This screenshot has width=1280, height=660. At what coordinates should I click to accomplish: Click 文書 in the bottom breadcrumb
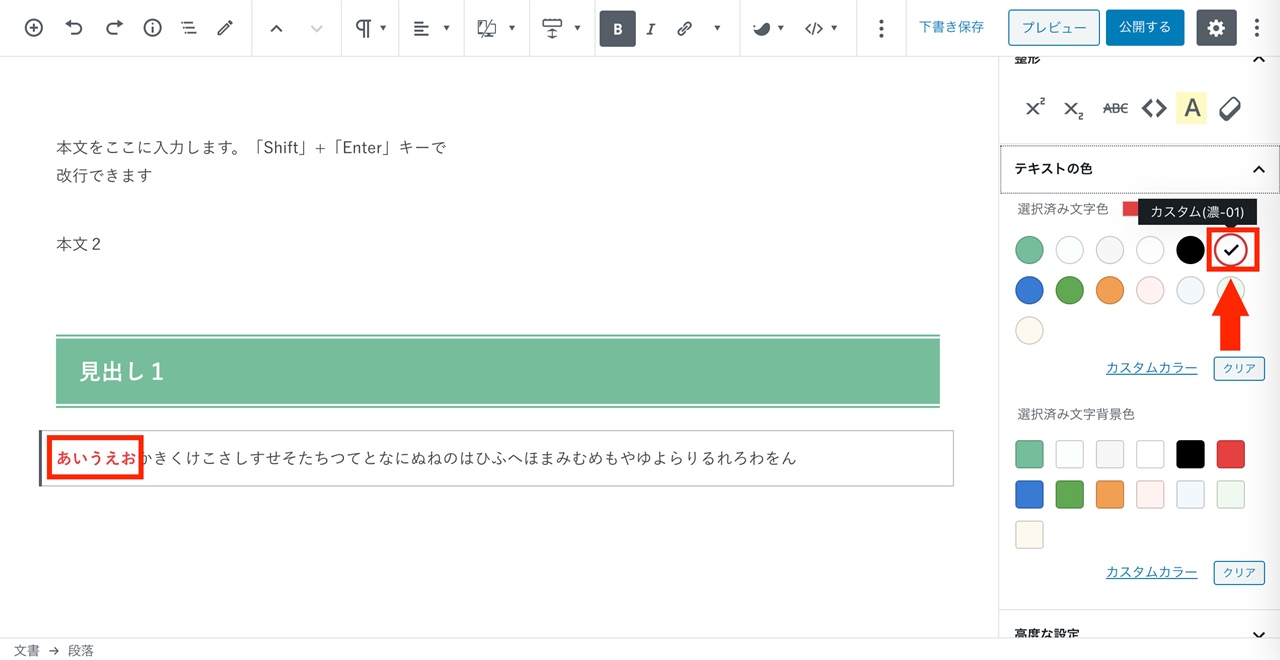click(27, 650)
